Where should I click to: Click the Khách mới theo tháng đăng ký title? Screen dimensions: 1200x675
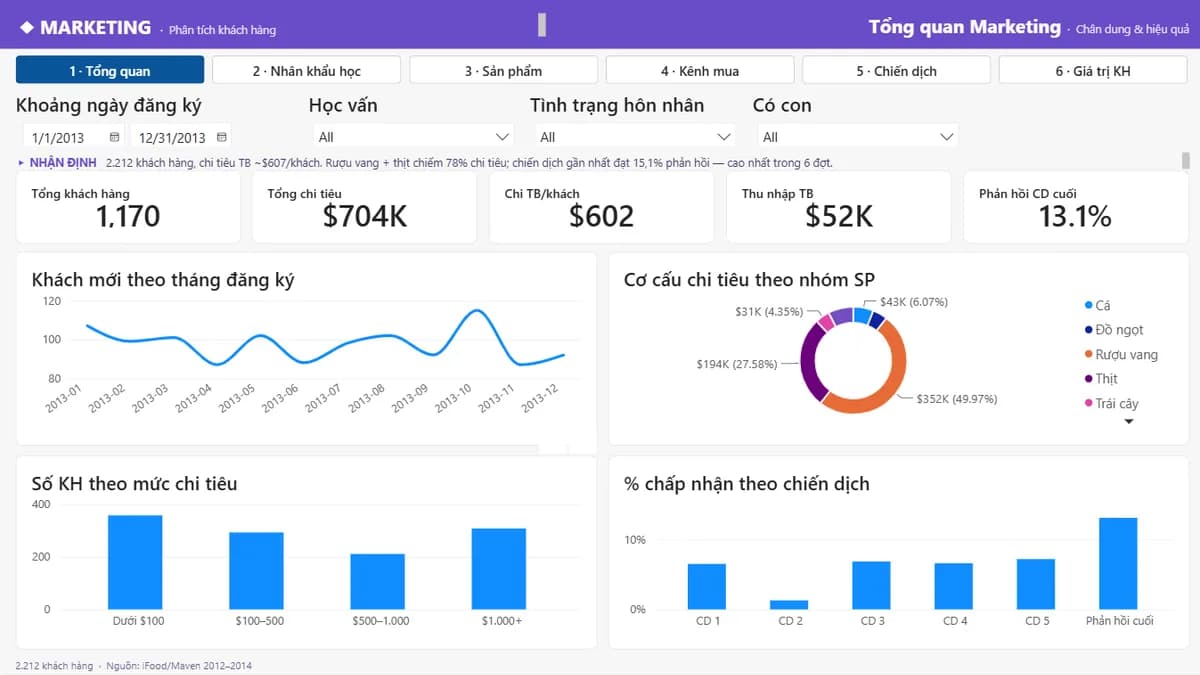163,280
